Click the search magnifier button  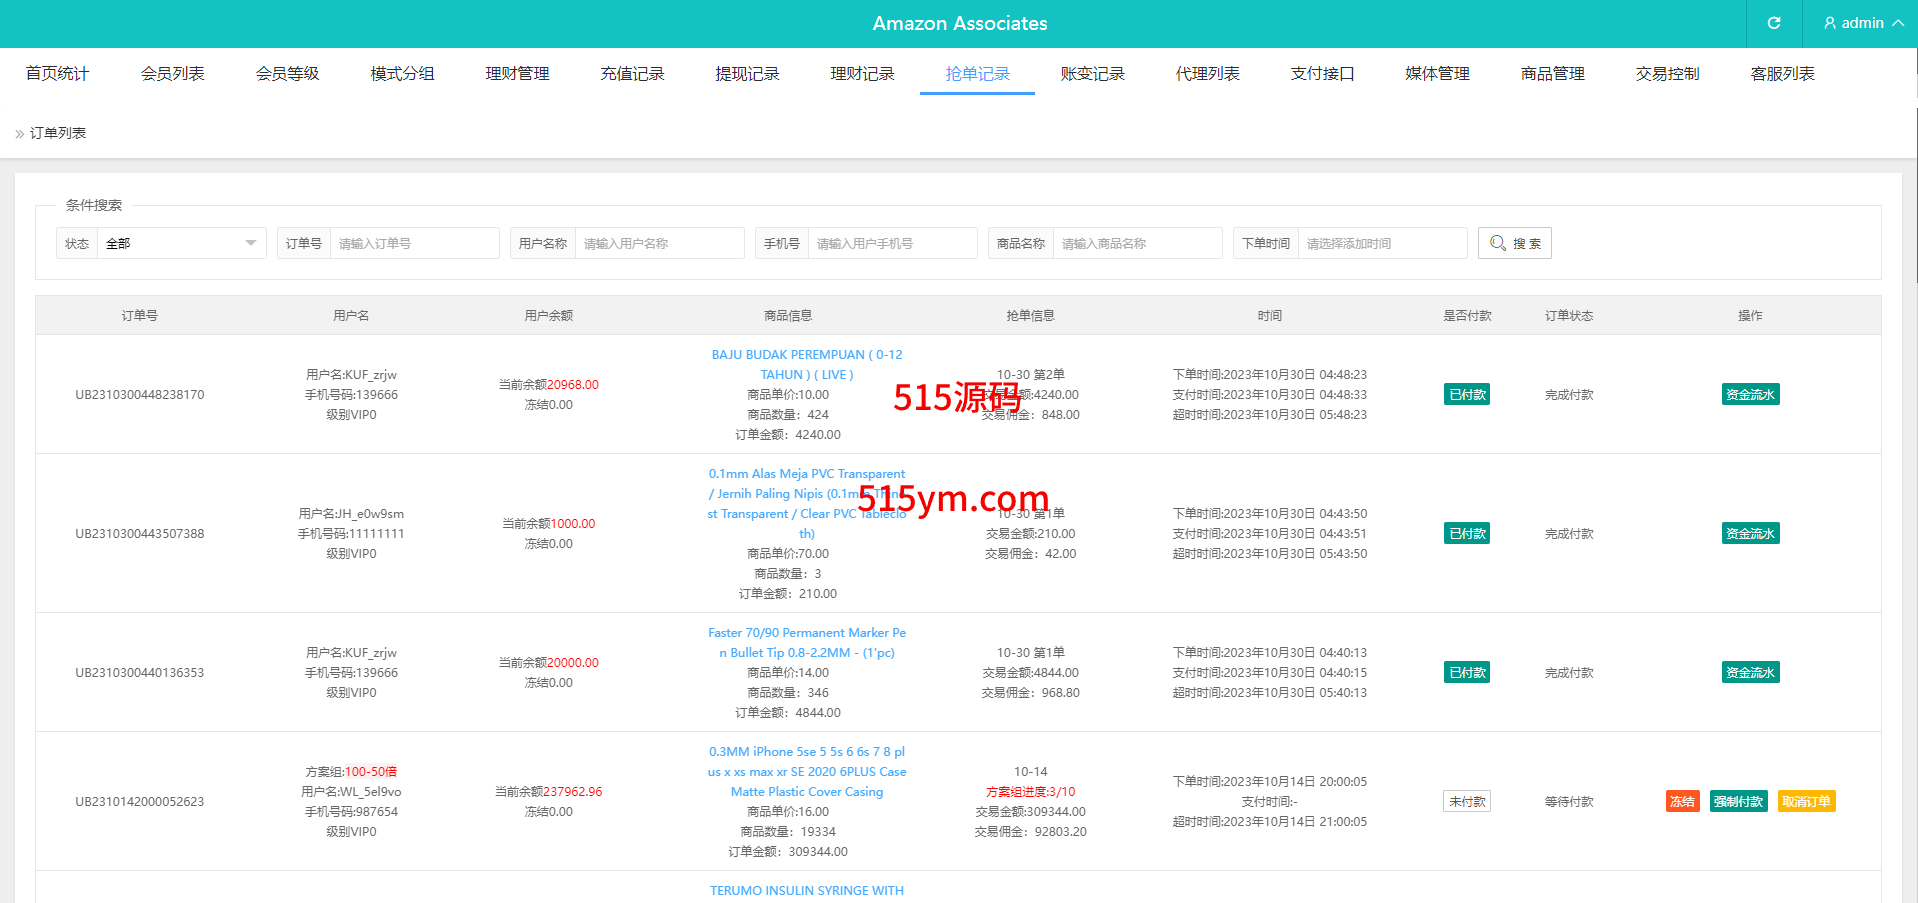(x=1514, y=243)
